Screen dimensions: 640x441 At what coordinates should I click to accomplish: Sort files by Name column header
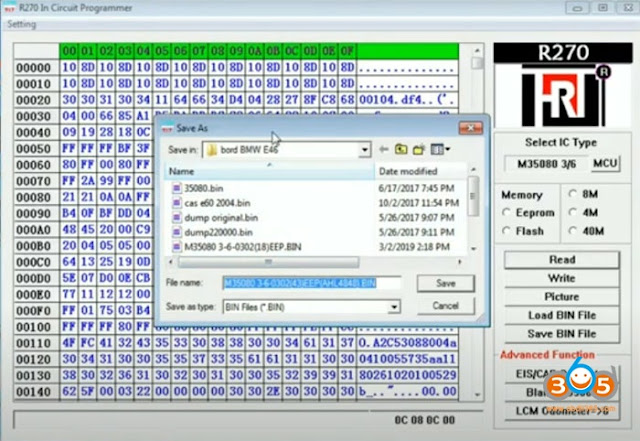tap(269, 172)
